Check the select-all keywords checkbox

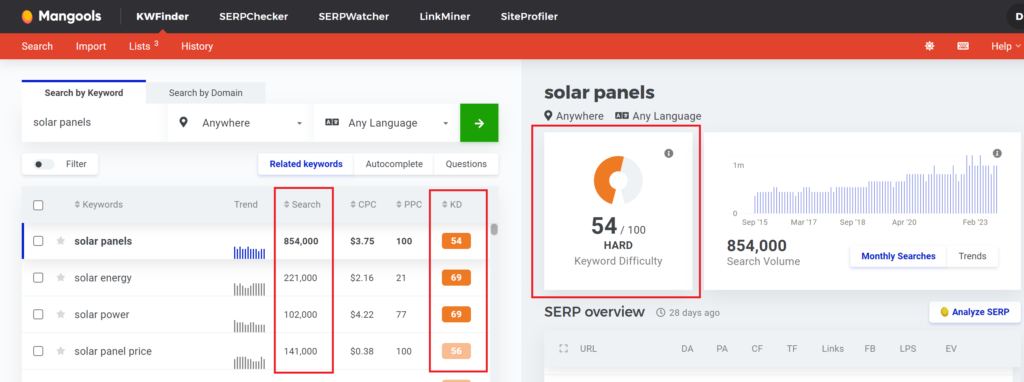(x=38, y=205)
